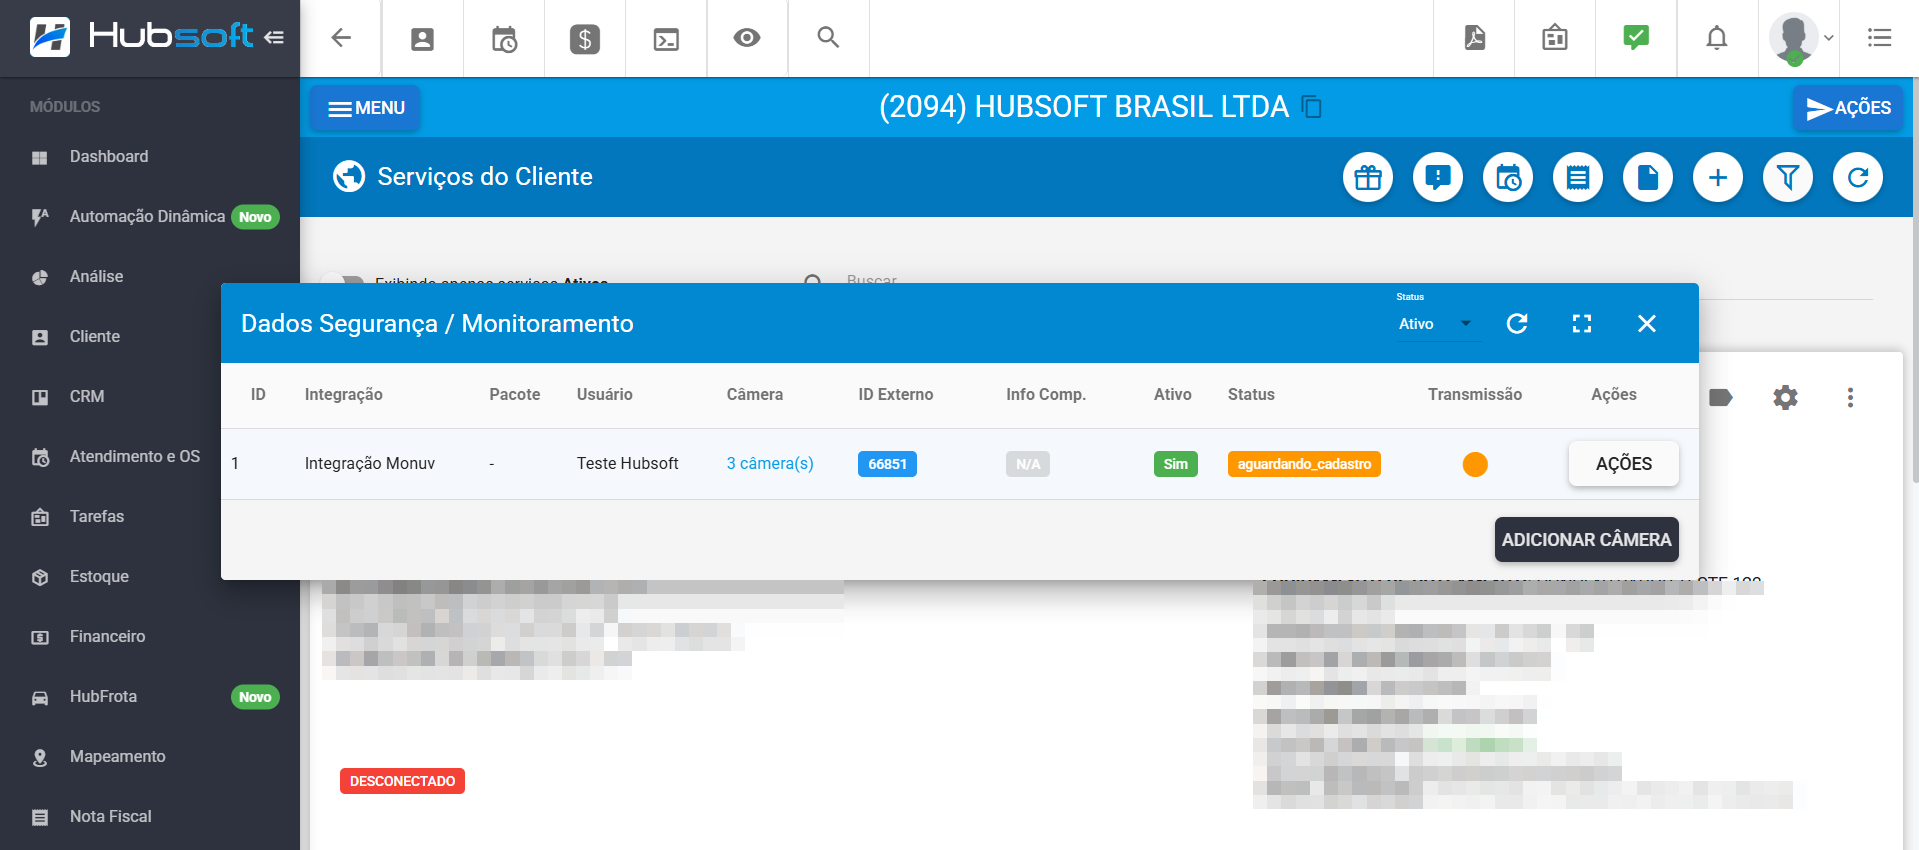Open AÇÕES for Integração Monuv row
Screen dimensions: 1919x850
(1624, 464)
